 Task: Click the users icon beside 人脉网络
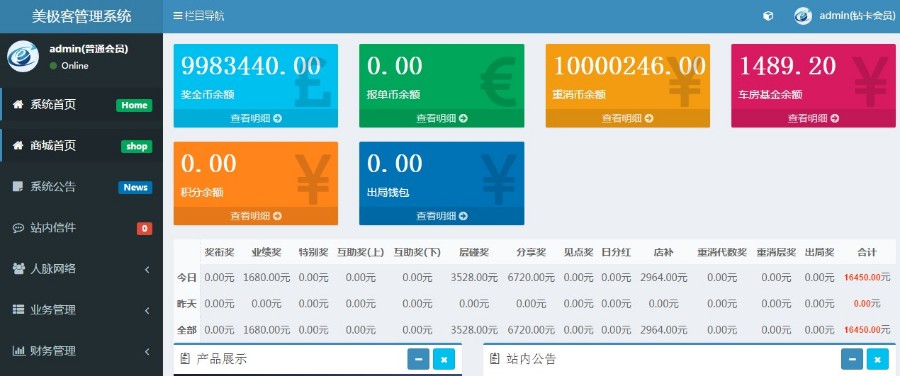pyautogui.click(x=18, y=269)
